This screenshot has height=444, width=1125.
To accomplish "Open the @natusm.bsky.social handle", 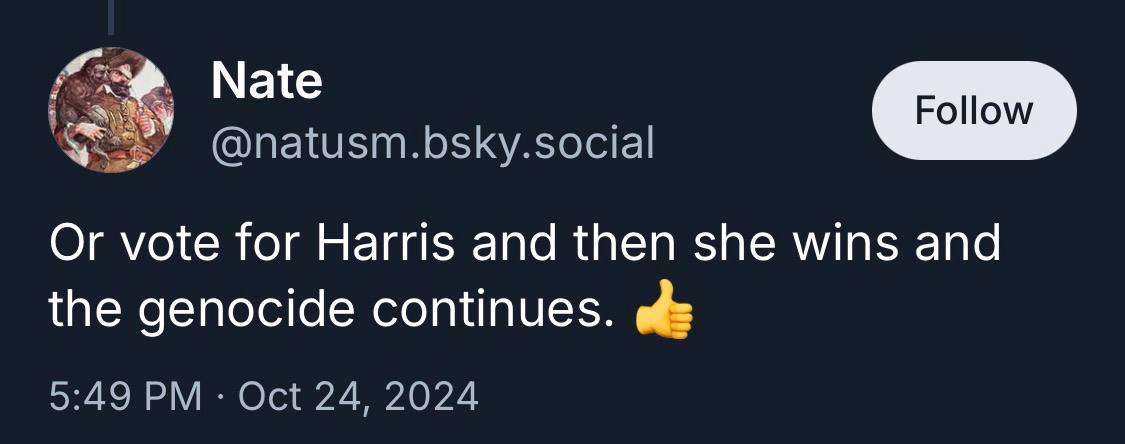I will pyautogui.click(x=432, y=143).
